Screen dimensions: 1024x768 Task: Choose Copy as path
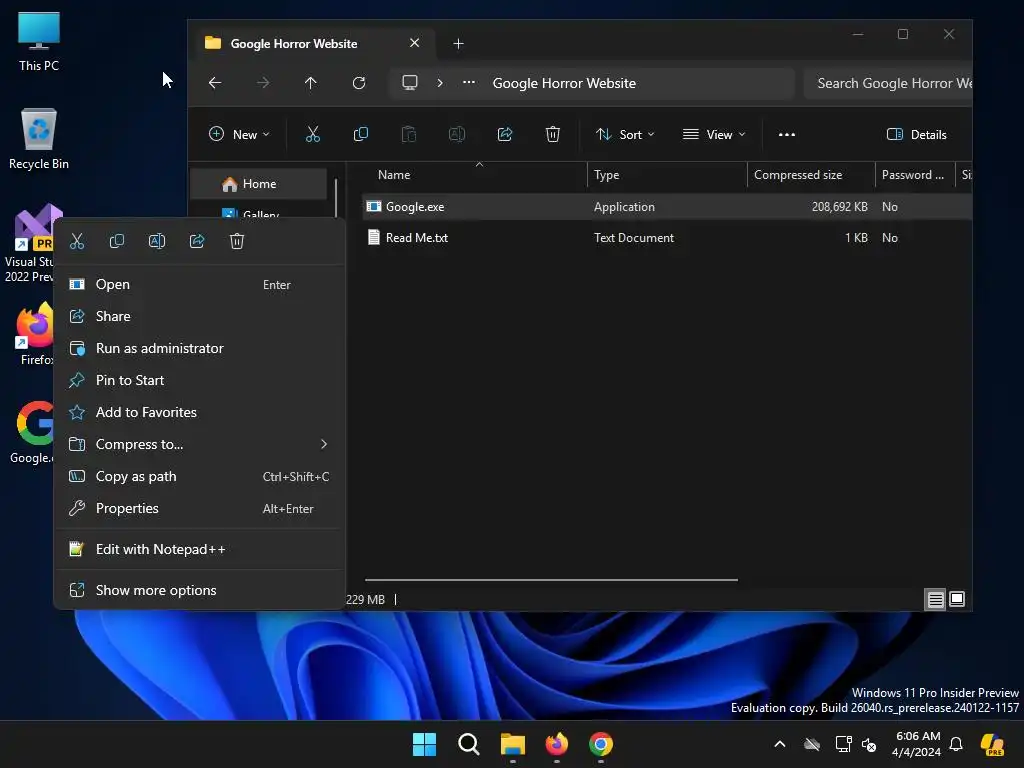(x=199, y=476)
